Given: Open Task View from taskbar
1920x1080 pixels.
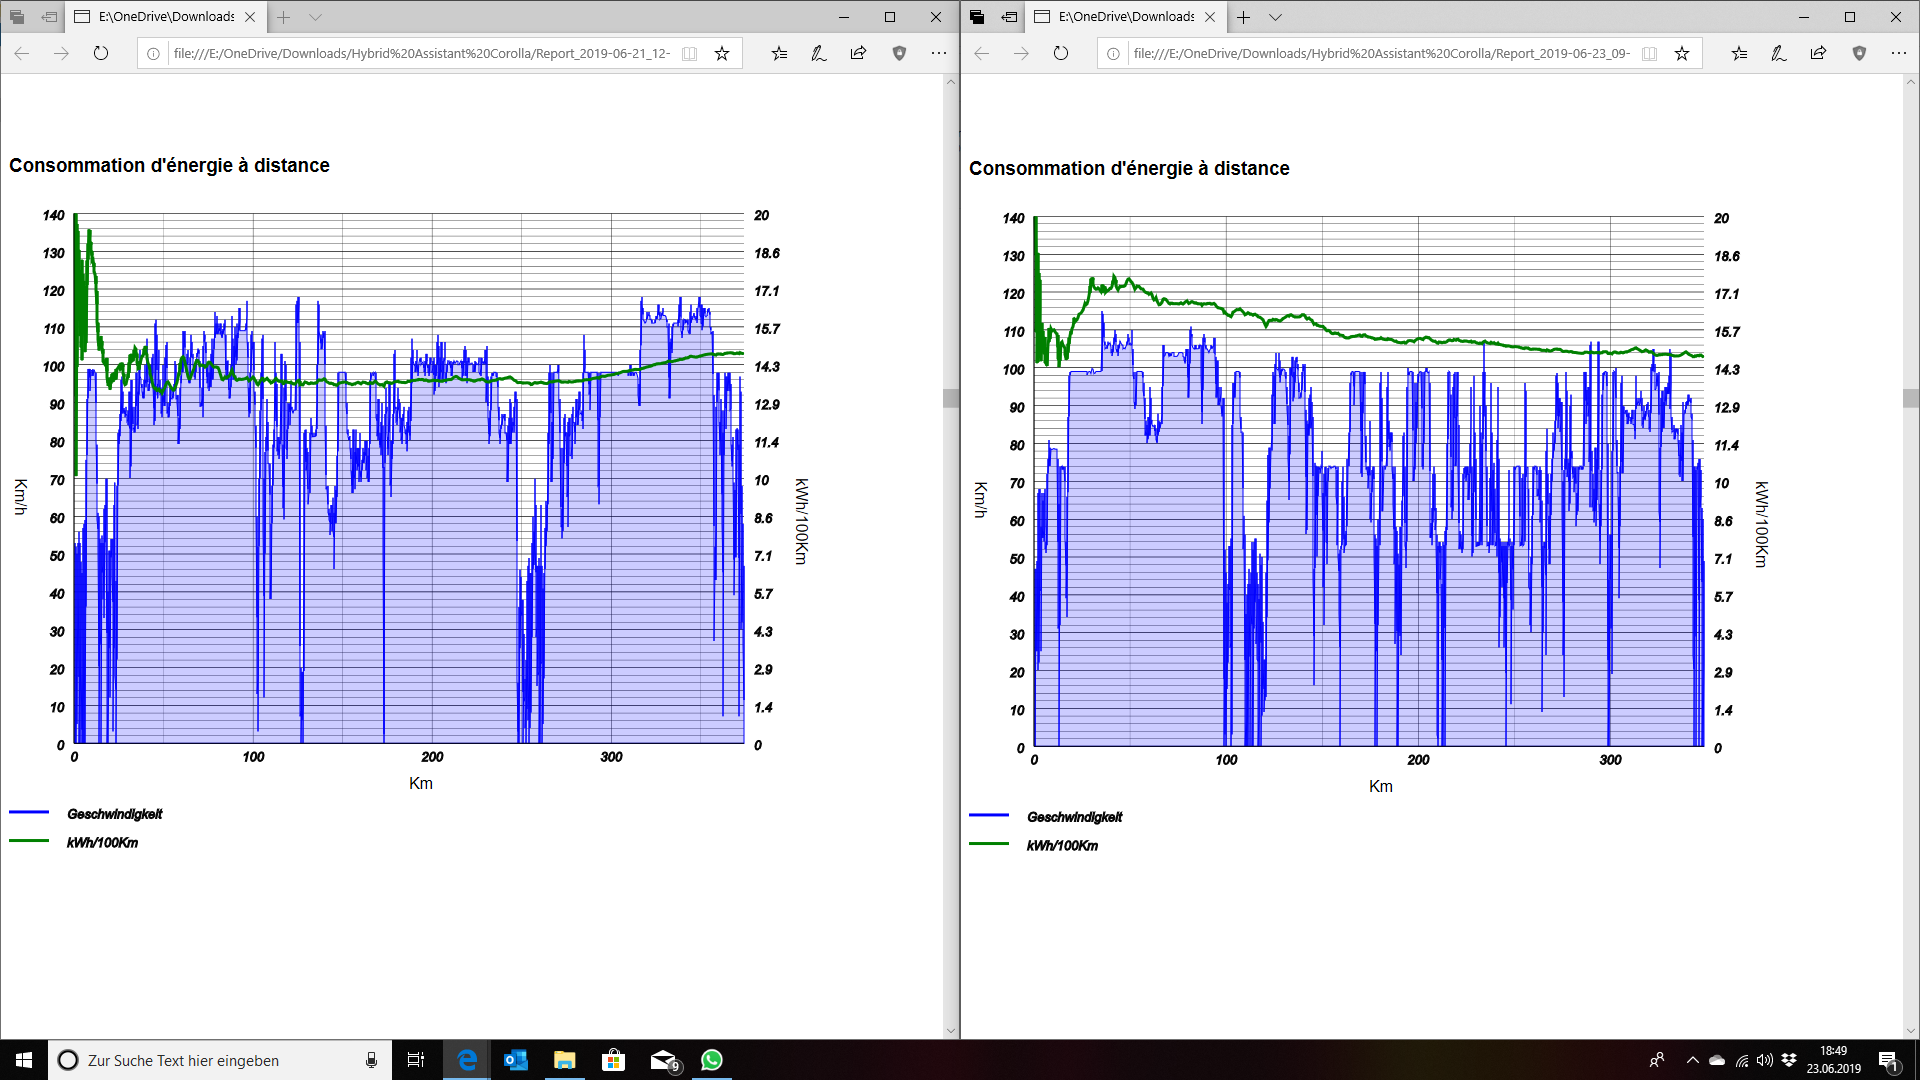Looking at the screenshot, I should [x=416, y=1060].
